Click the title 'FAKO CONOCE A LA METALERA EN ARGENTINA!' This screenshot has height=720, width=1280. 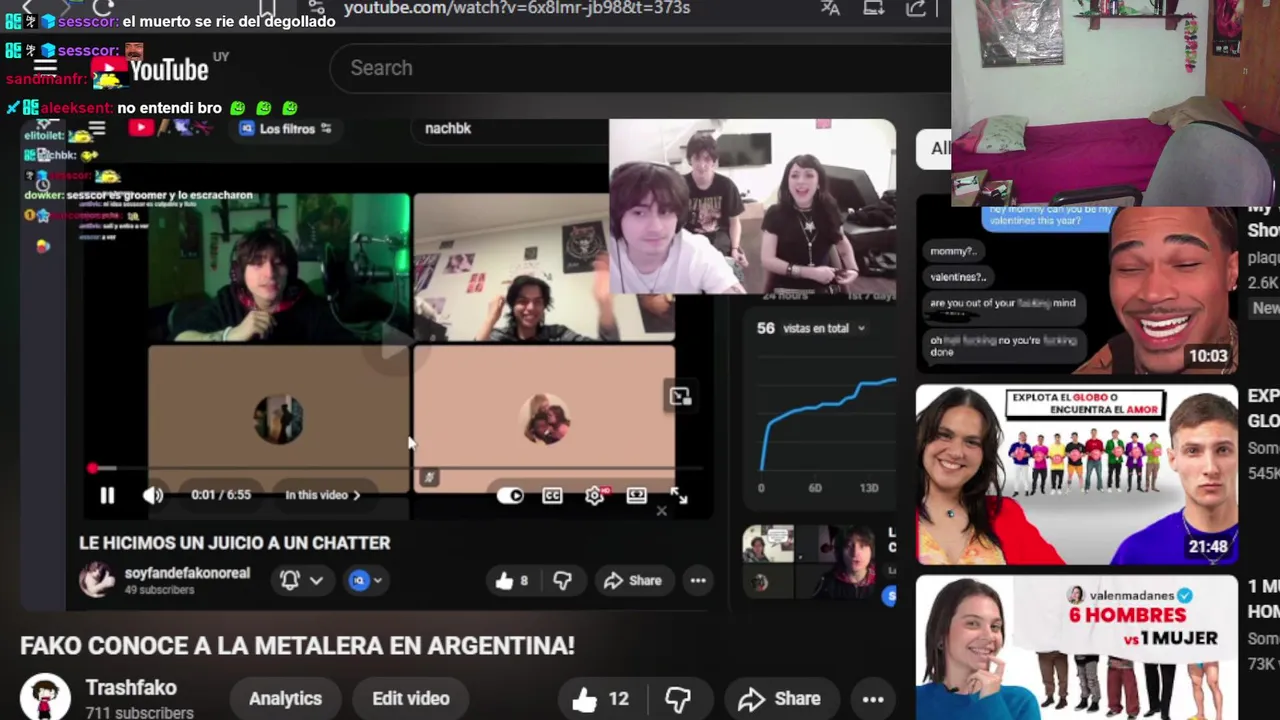click(x=297, y=646)
